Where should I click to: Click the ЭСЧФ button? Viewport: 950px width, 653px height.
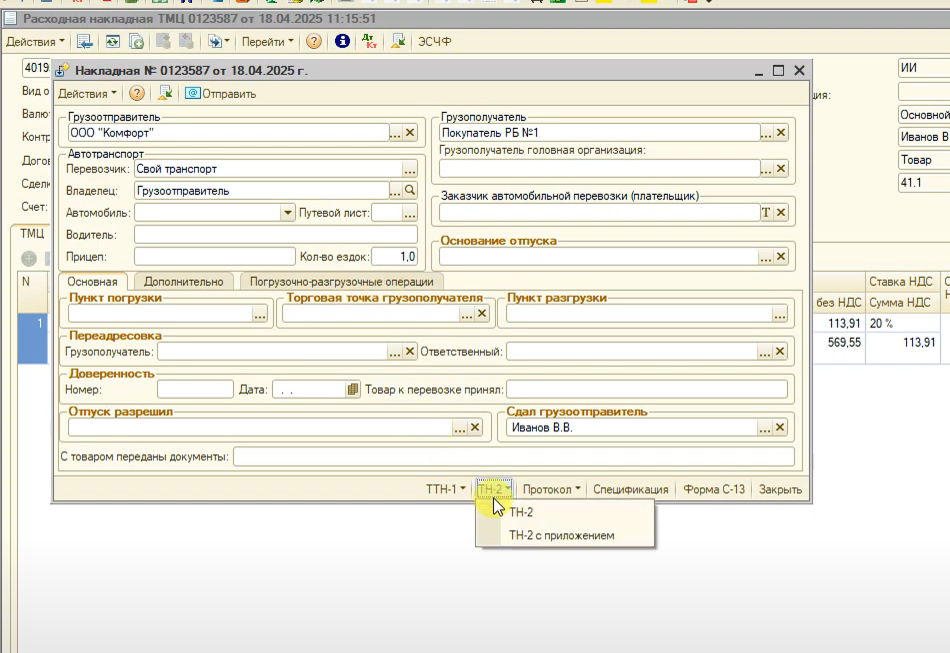pos(435,42)
